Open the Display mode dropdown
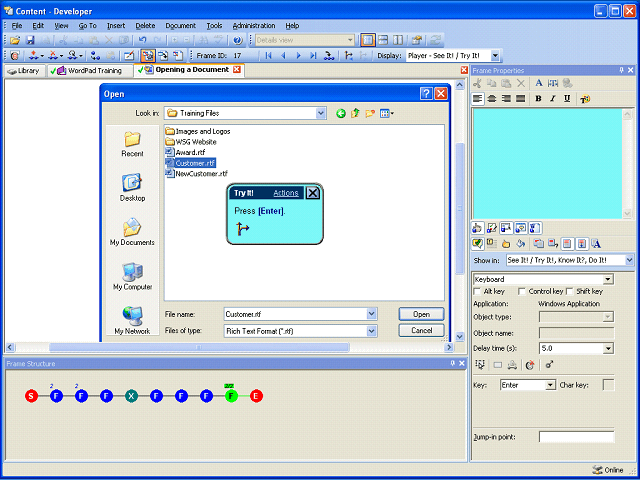This screenshot has height=480, width=640. 495,56
